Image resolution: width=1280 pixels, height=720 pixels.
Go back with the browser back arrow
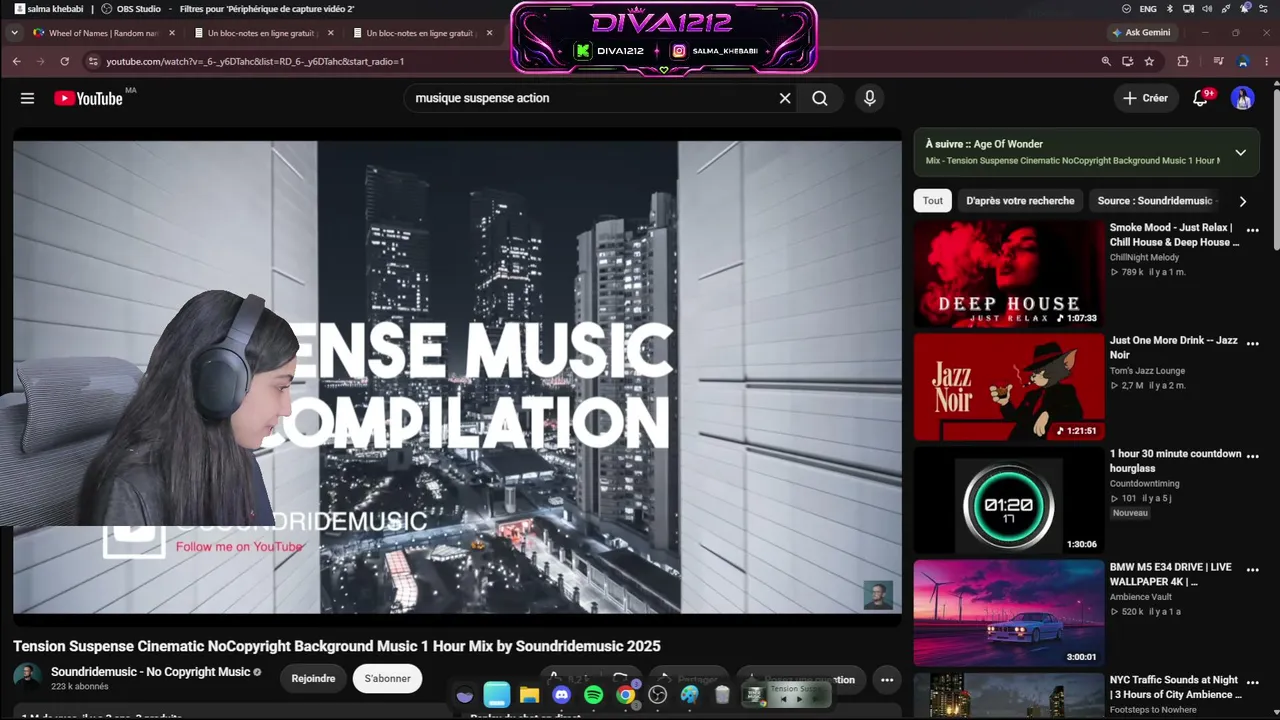click(16, 61)
